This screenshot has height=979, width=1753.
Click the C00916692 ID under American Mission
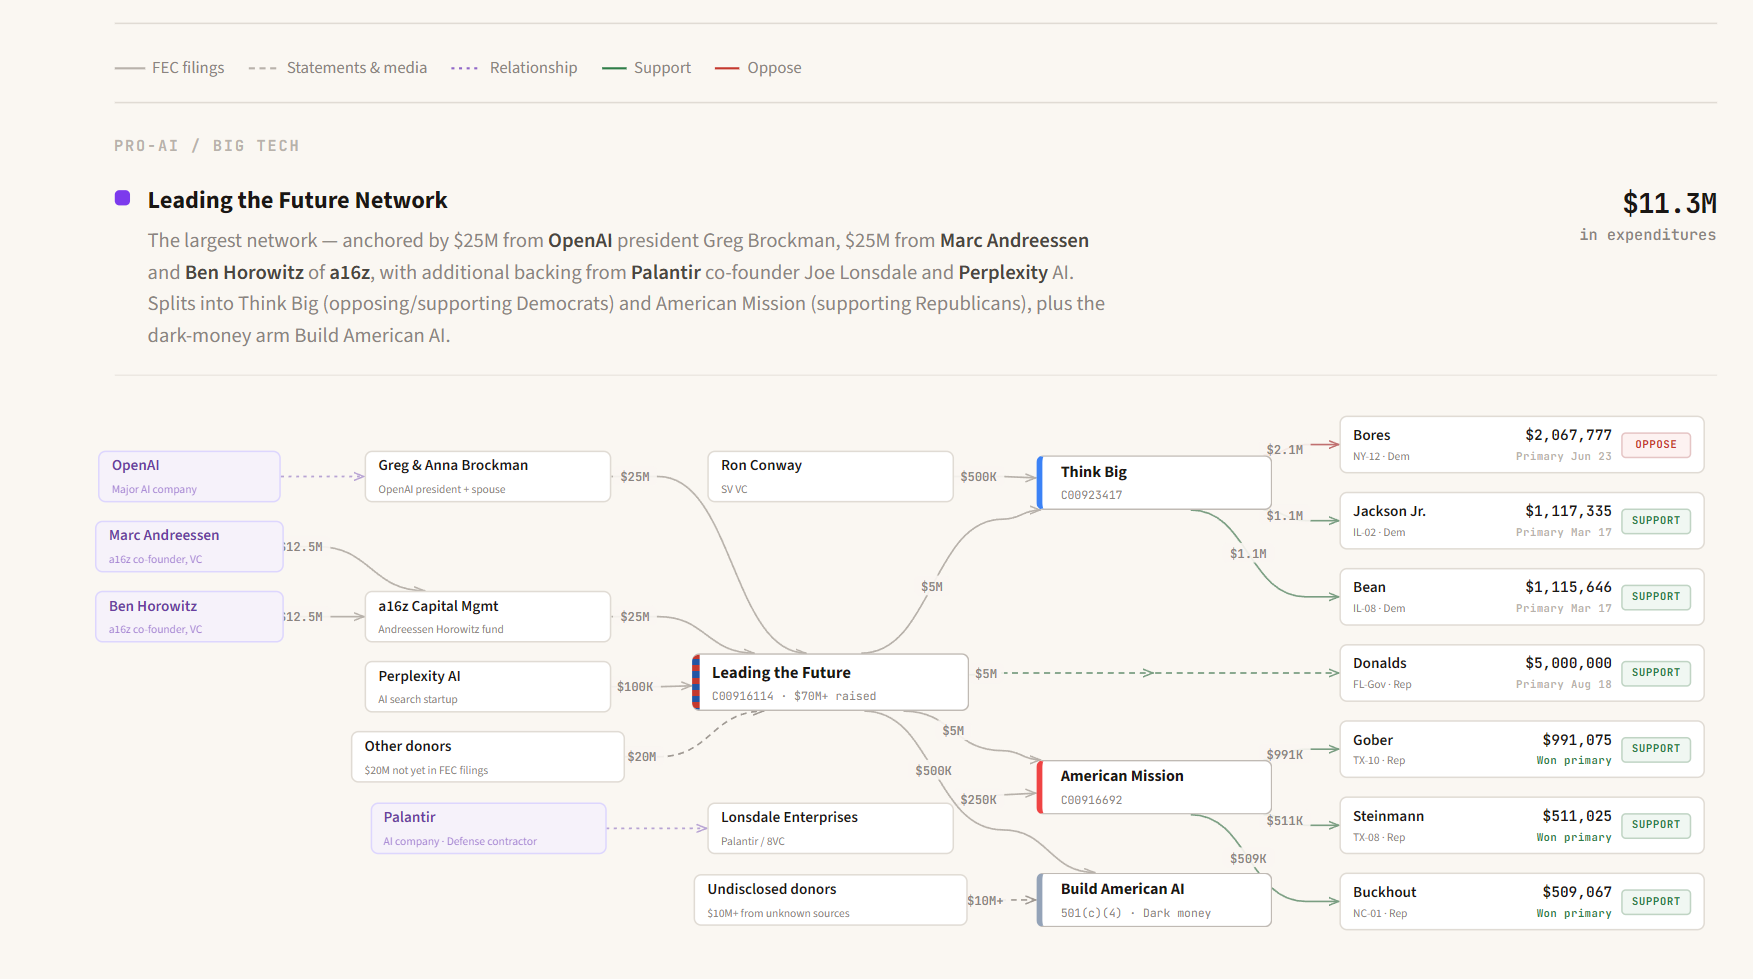1091,800
